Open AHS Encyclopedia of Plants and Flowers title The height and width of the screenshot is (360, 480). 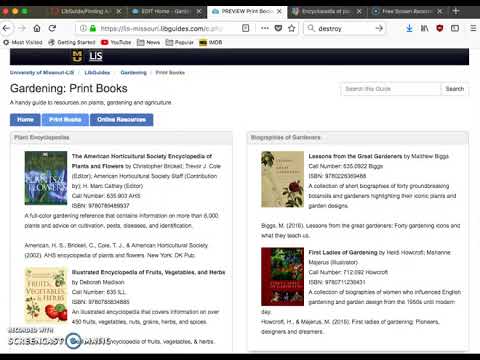point(142,161)
